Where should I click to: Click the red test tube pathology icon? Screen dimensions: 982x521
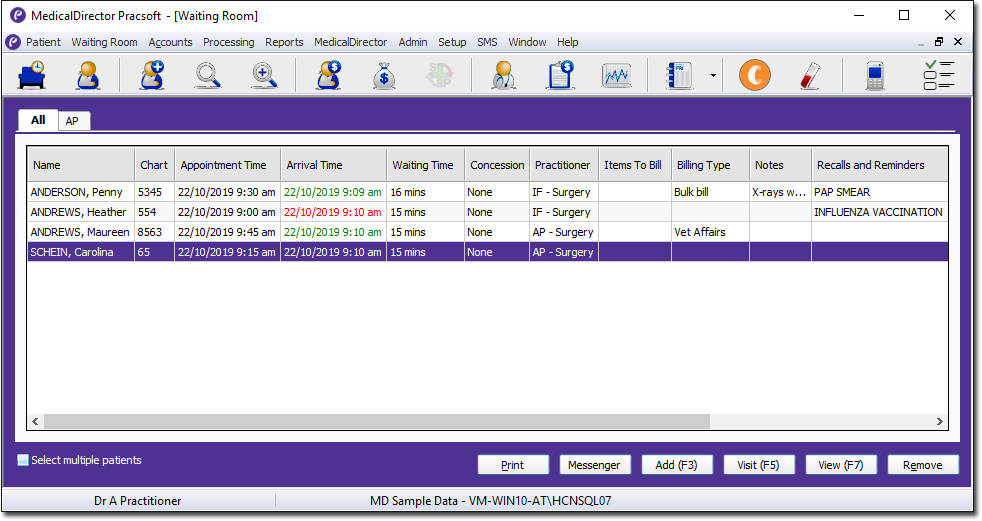tap(808, 76)
